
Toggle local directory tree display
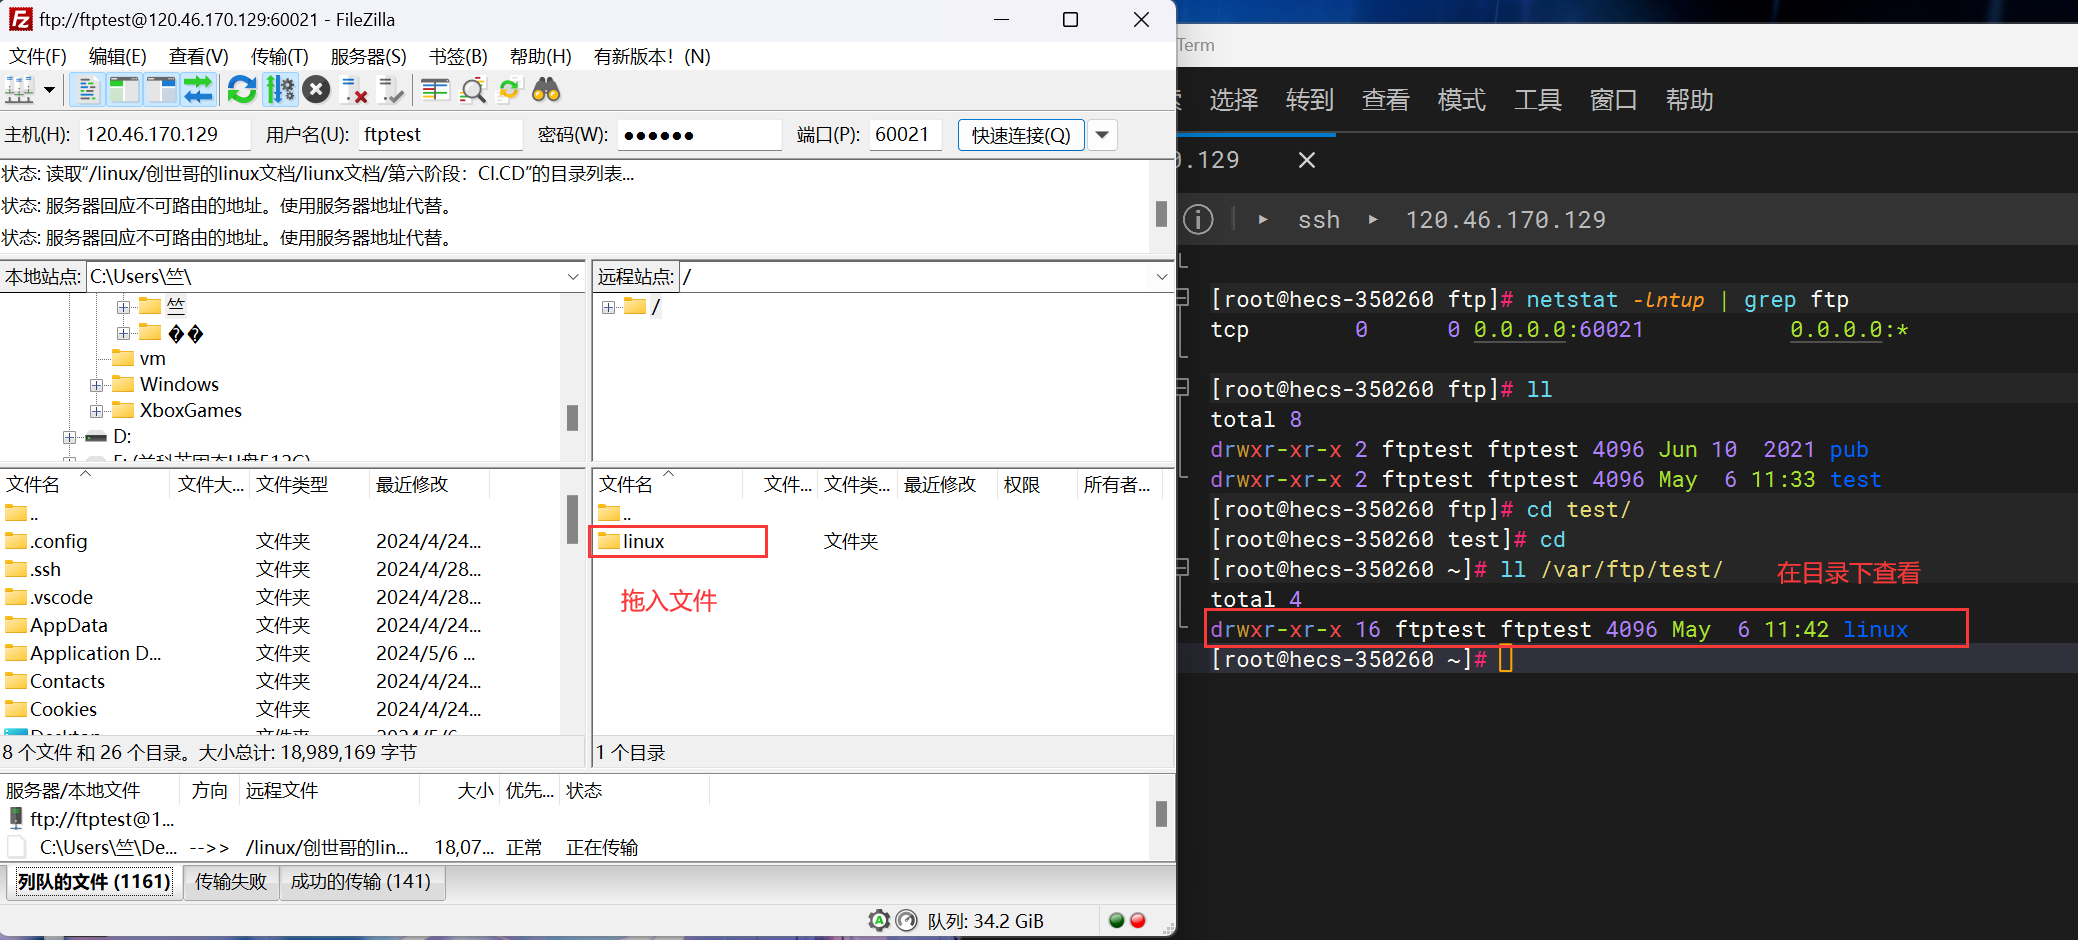coord(124,90)
